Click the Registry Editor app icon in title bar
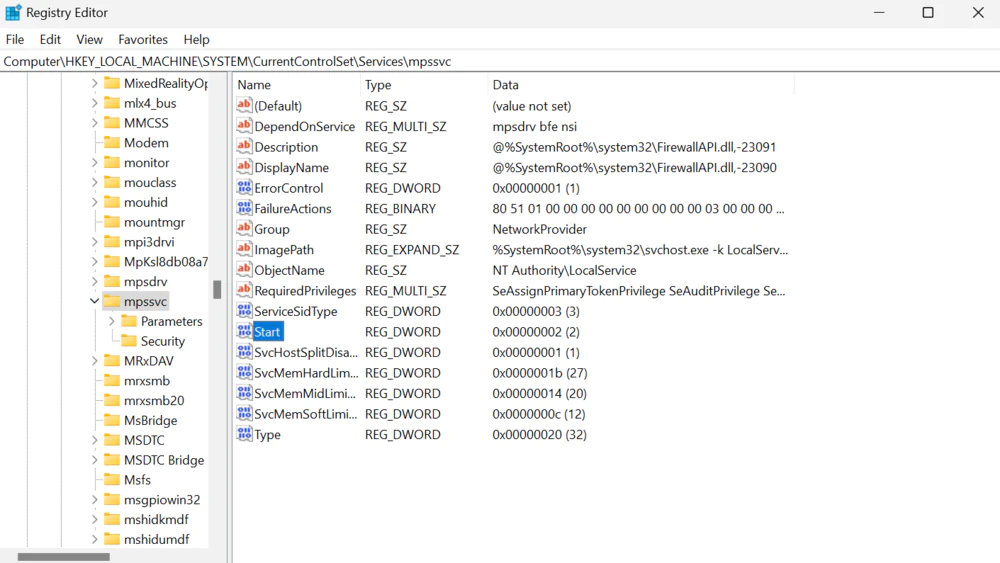Viewport: 1000px width, 563px height. (x=13, y=12)
